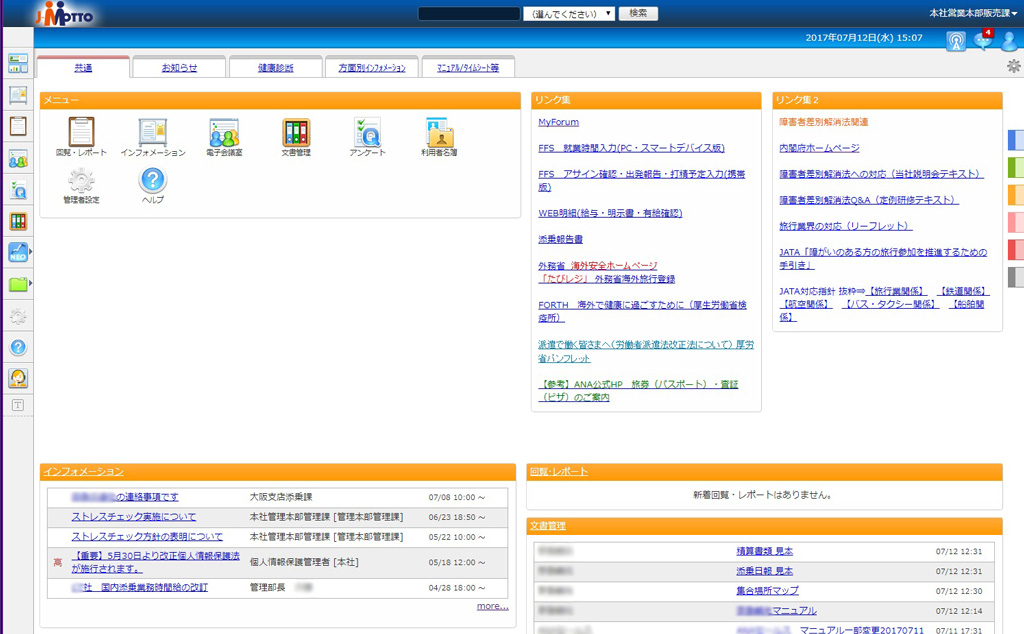Click the broadcast antenna icon in header

point(956,41)
